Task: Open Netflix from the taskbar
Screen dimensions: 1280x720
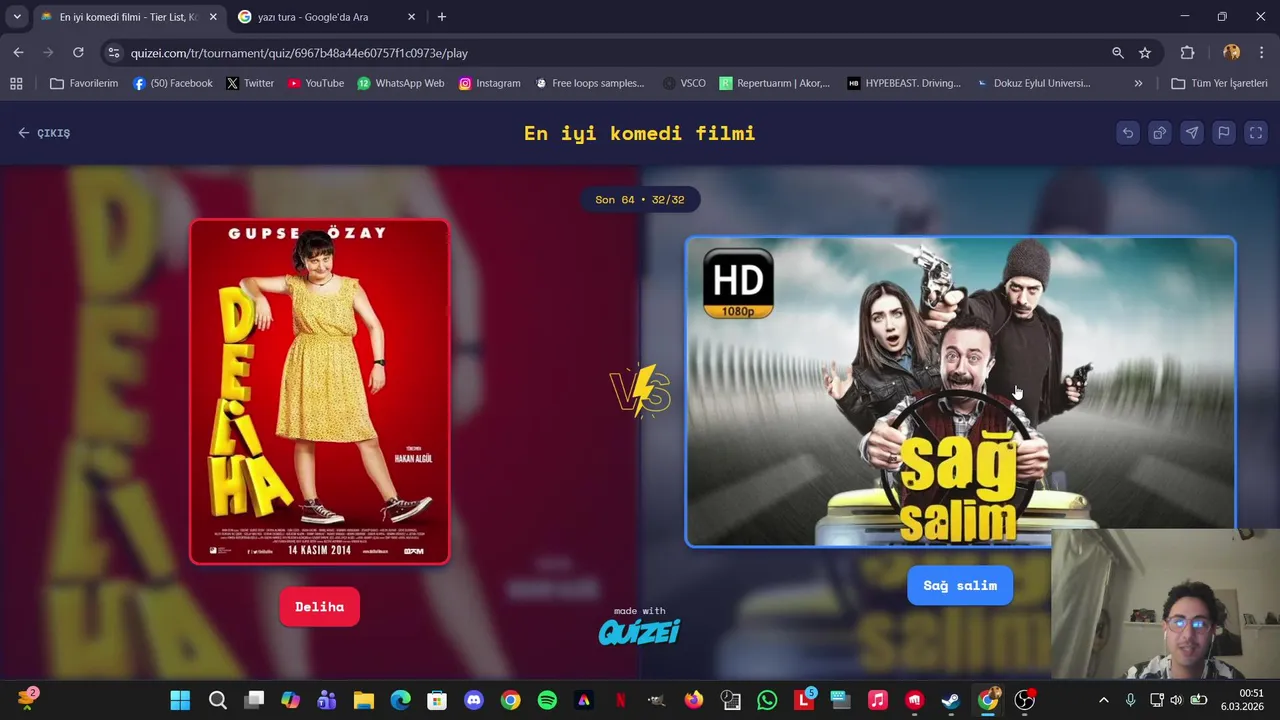Action: (x=621, y=700)
